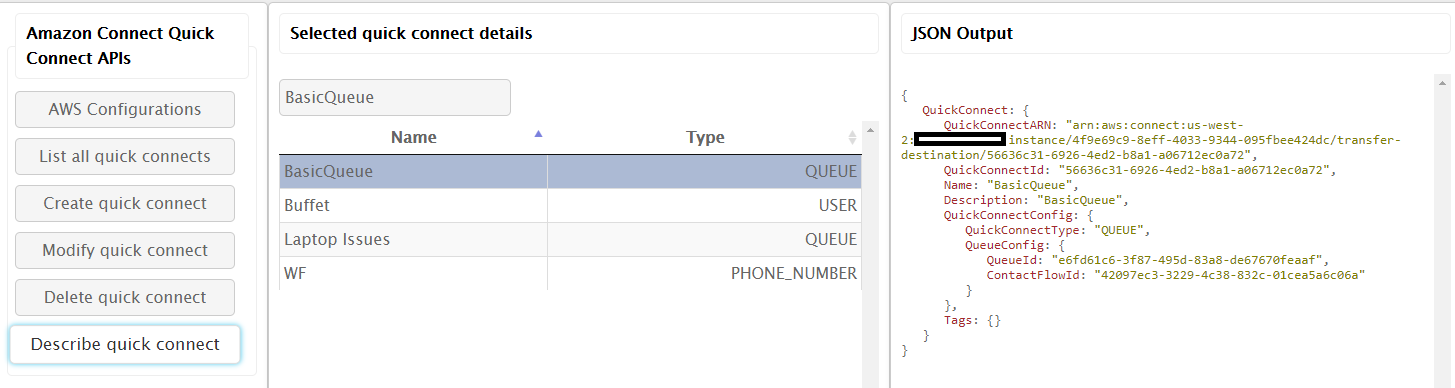Click the ContactFlowId value in JSON output

1229,274
